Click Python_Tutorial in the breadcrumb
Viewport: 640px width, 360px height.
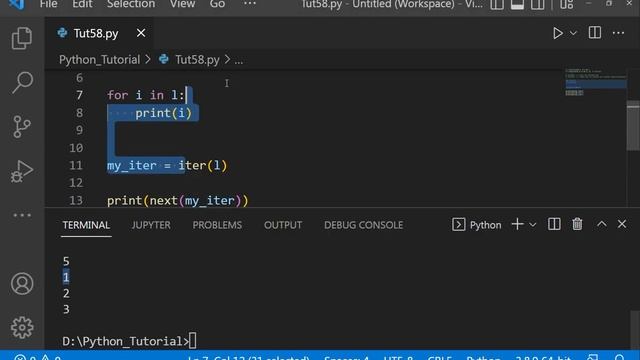[99, 60]
